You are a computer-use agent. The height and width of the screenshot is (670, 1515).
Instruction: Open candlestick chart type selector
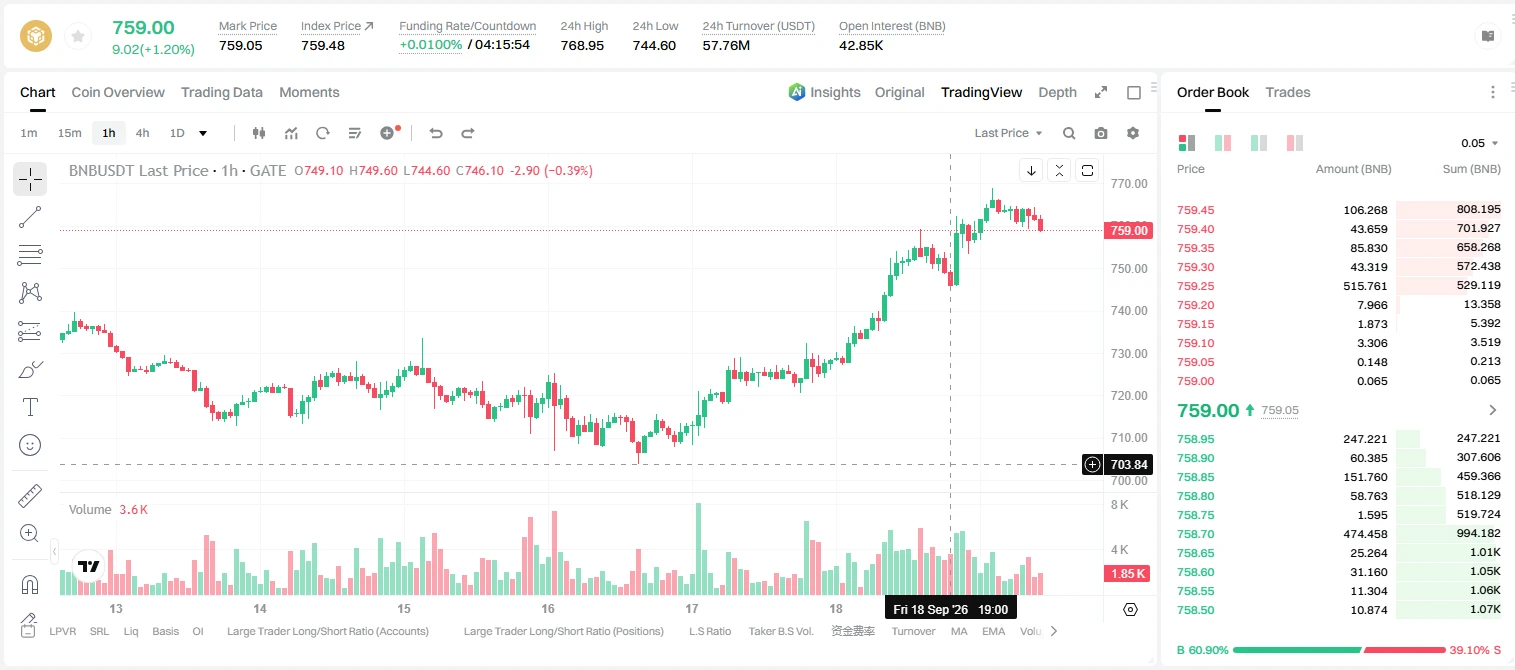click(259, 133)
